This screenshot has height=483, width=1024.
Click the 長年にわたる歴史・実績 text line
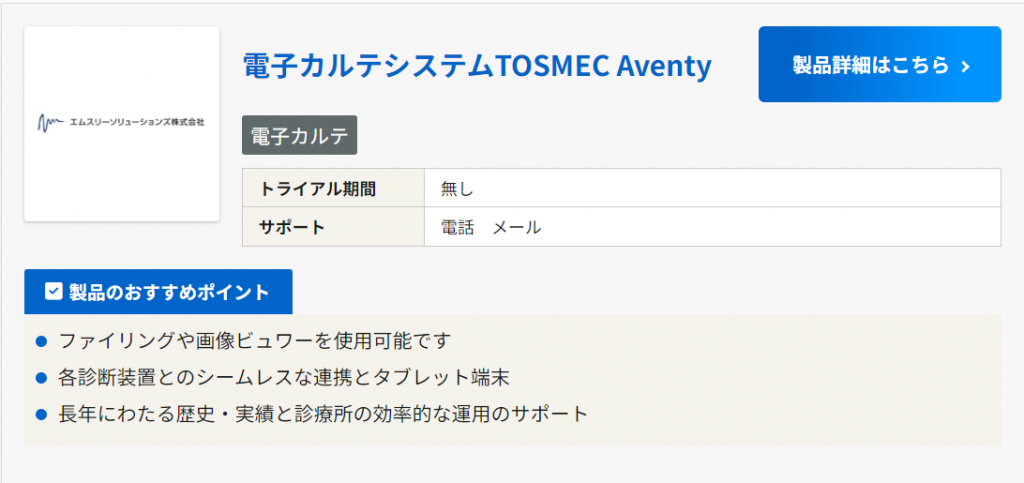pyautogui.click(x=323, y=413)
